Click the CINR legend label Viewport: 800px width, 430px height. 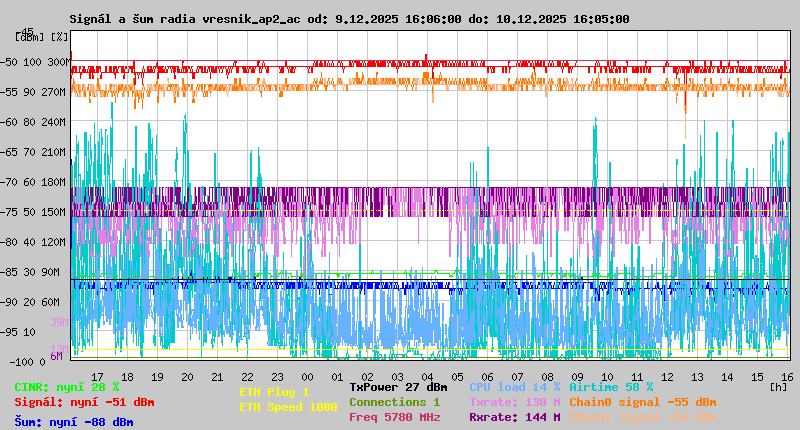click(x=66, y=387)
